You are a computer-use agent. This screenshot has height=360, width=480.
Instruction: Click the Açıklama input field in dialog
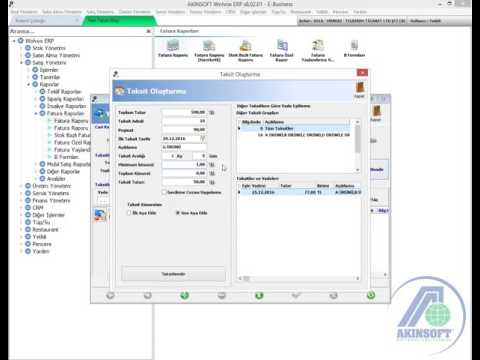point(184,147)
